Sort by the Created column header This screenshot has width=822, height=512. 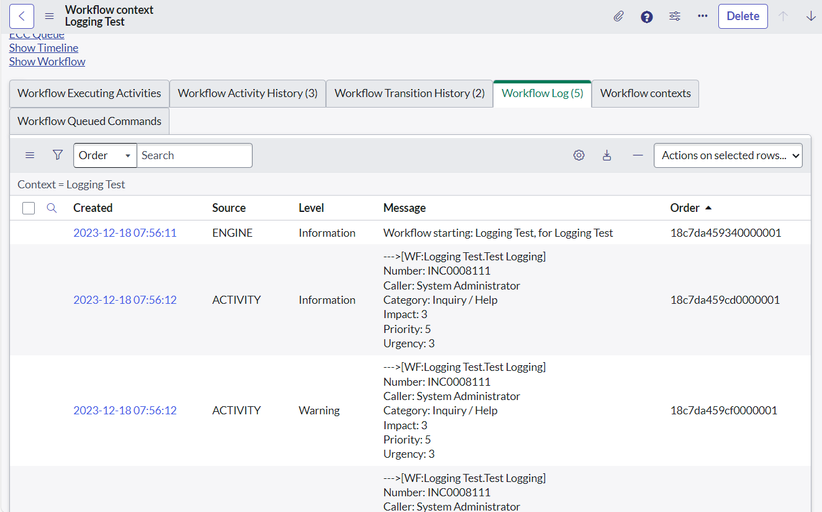(93, 208)
